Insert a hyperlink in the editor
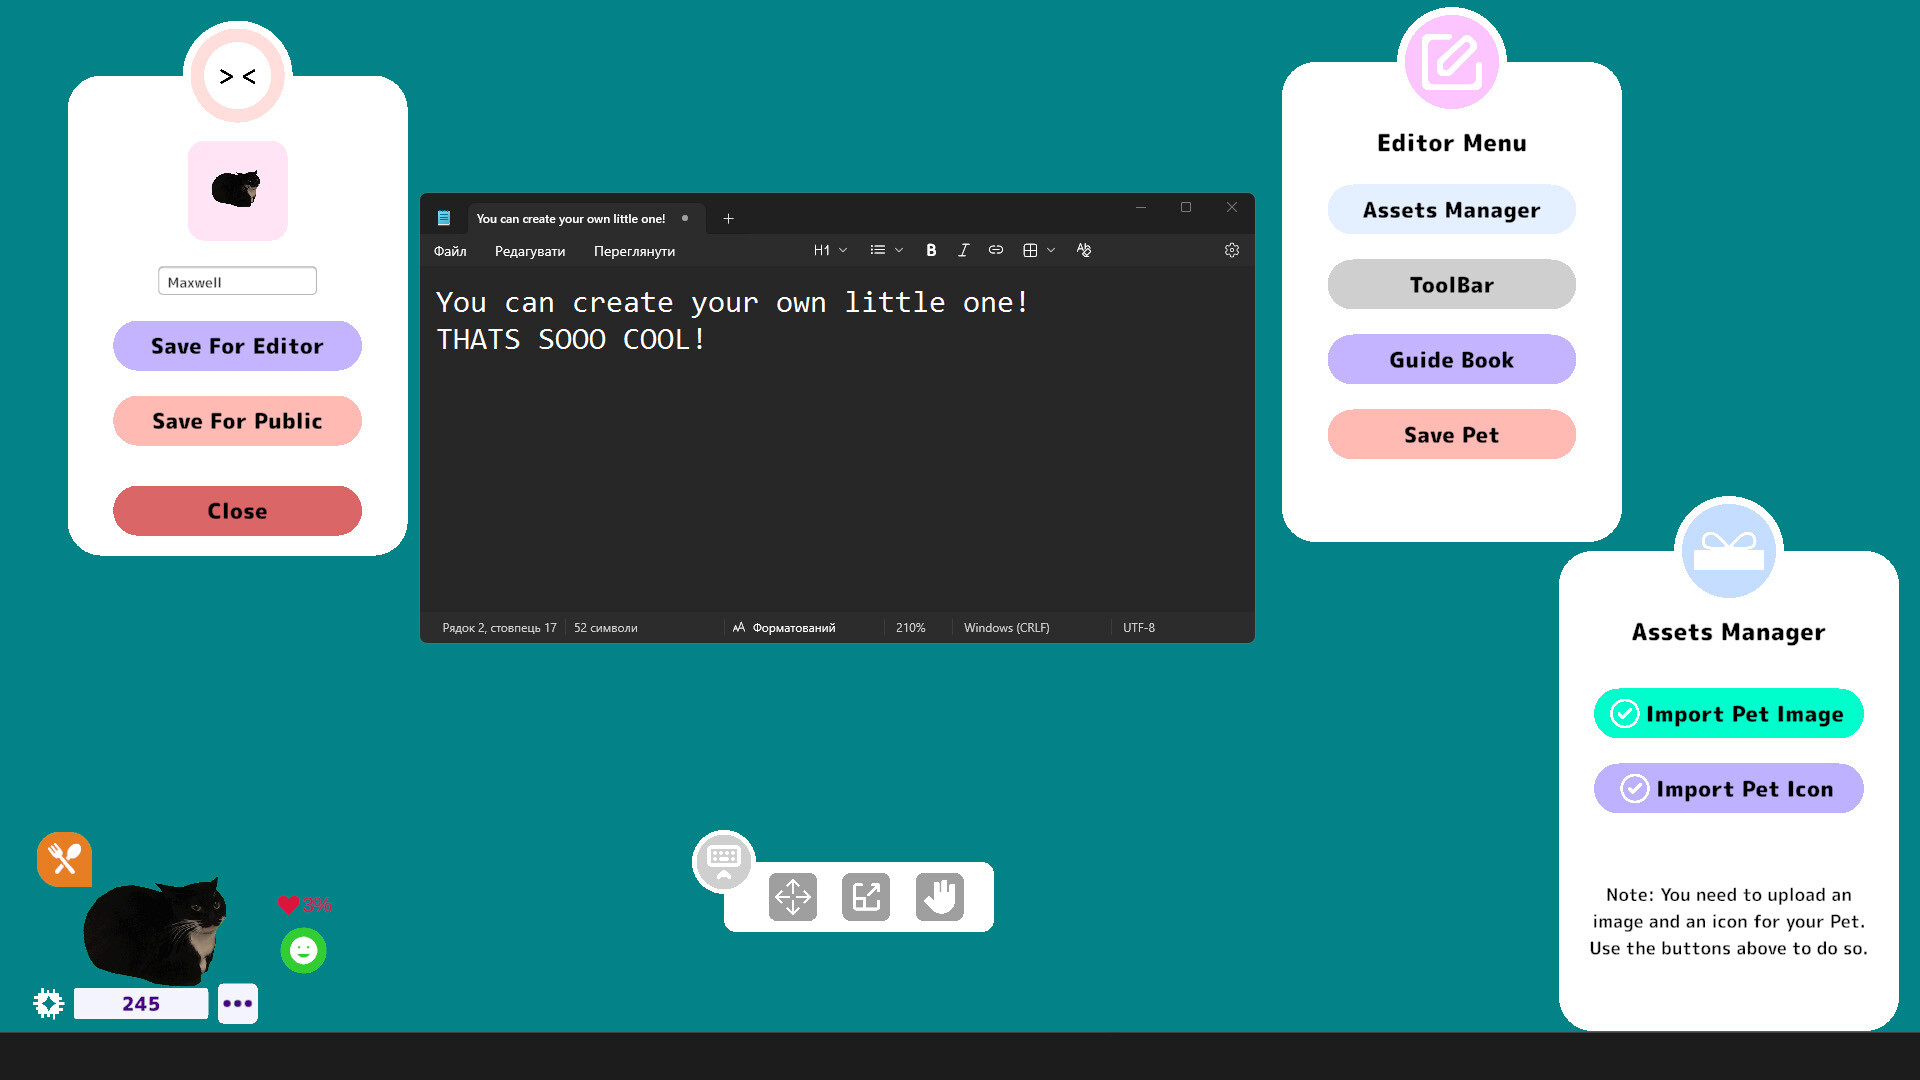 [995, 250]
